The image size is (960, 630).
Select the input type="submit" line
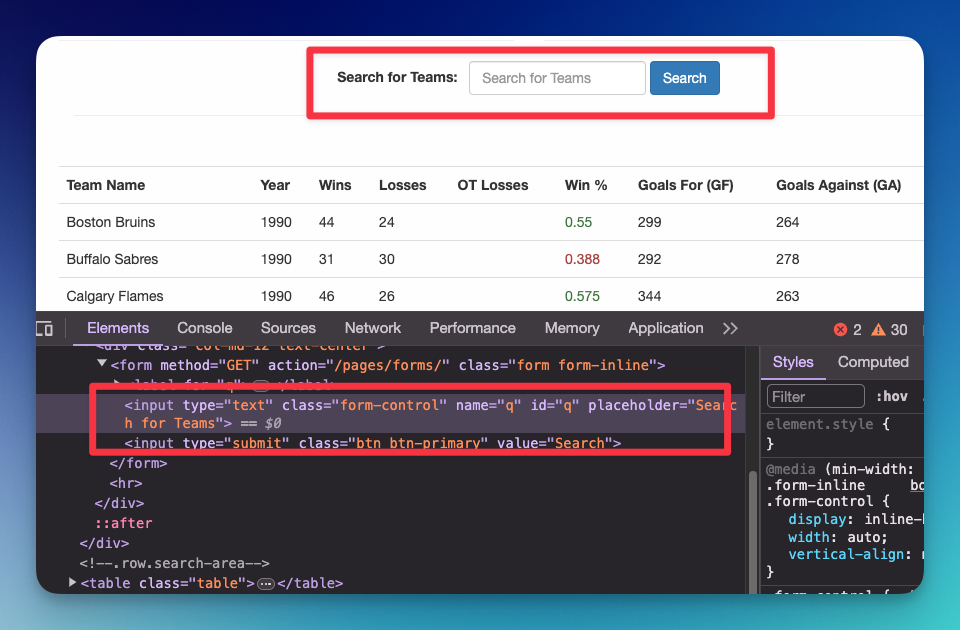[x=372, y=443]
